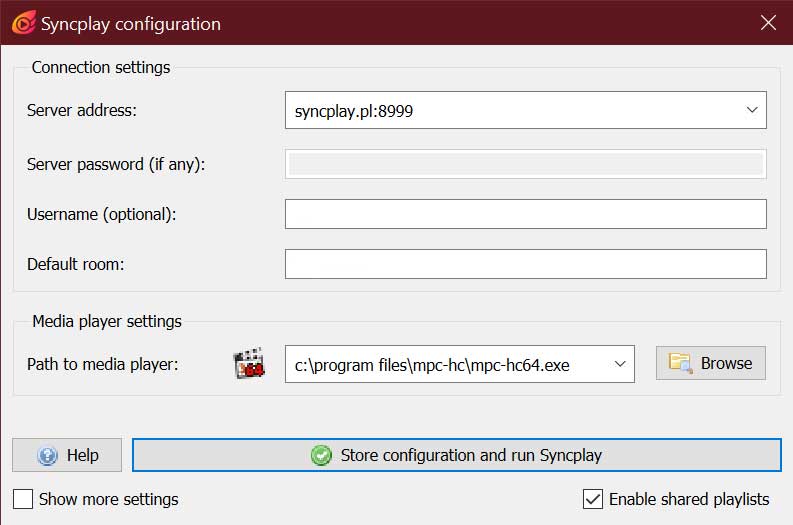Click the syncplay.pl:8999 server address text
This screenshot has height=525, width=793.
click(354, 112)
